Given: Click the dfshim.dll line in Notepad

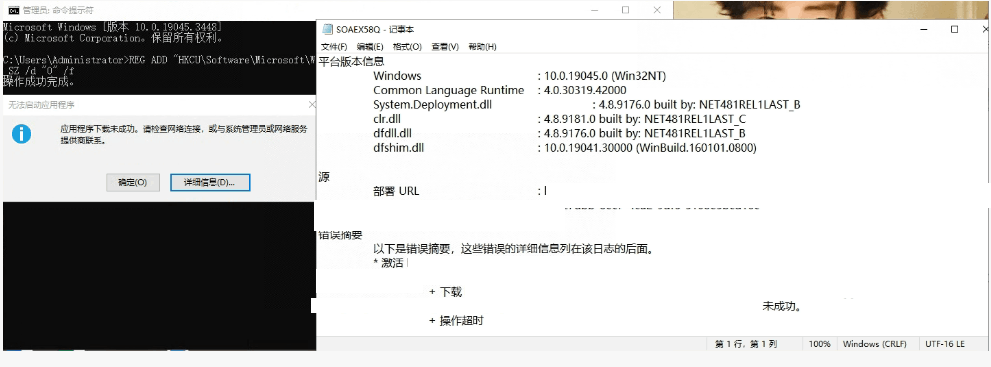Looking at the screenshot, I should (564, 148).
